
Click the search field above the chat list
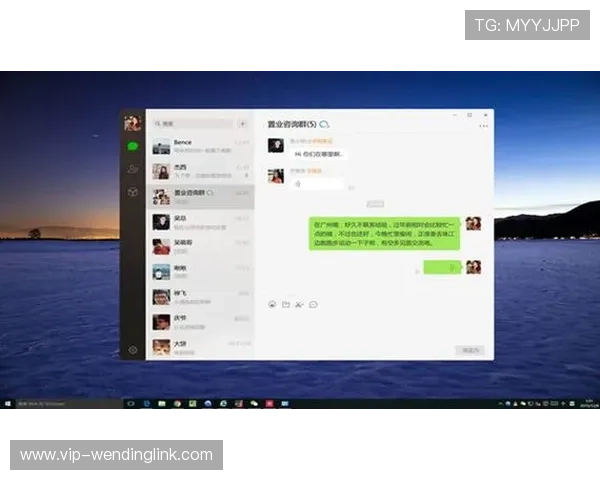pyautogui.click(x=192, y=124)
